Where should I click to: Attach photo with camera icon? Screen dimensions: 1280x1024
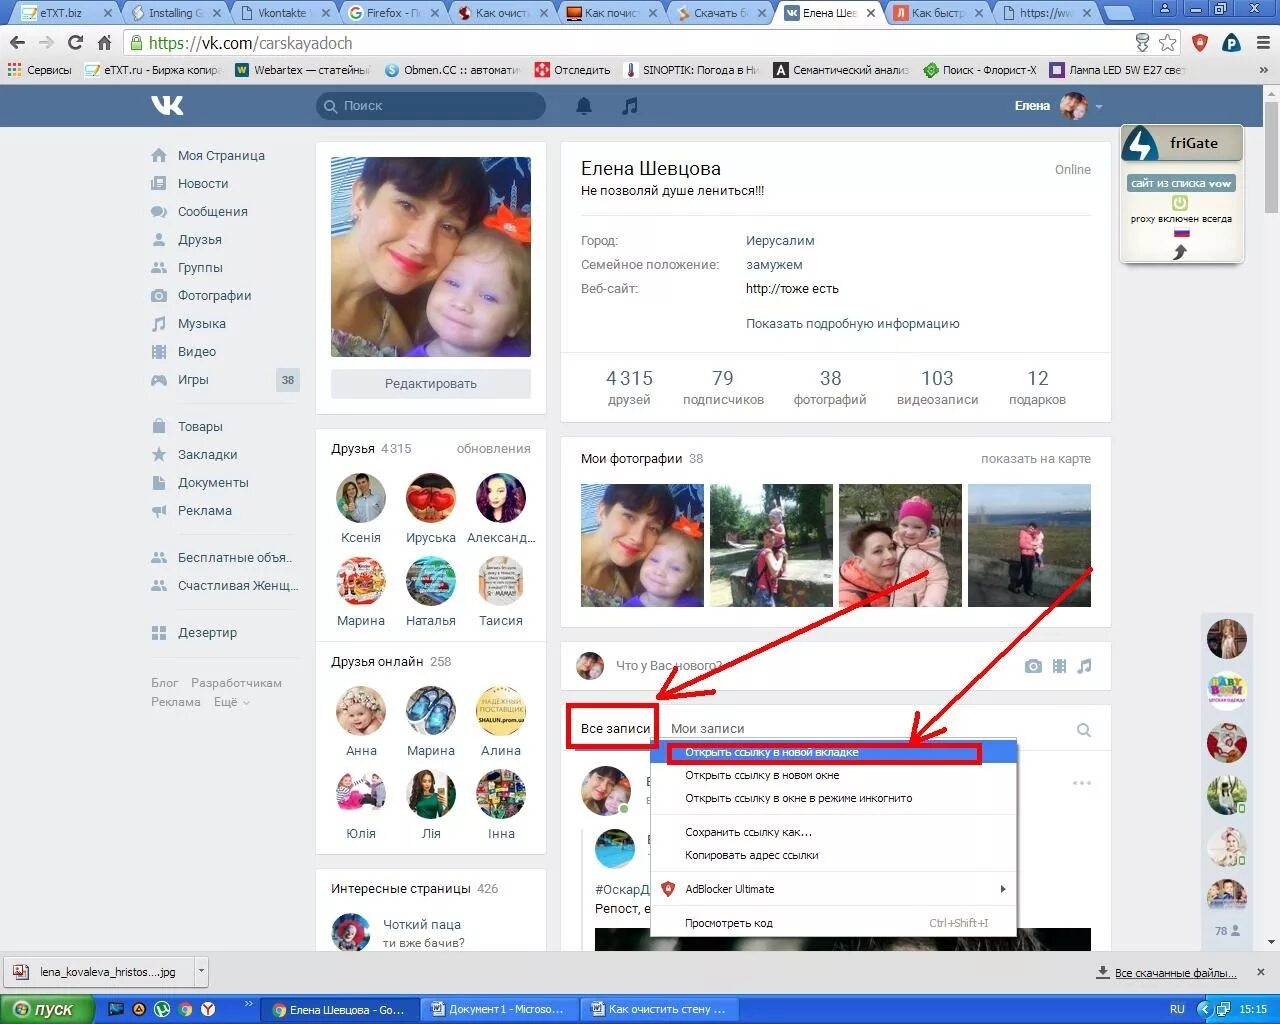point(1033,666)
